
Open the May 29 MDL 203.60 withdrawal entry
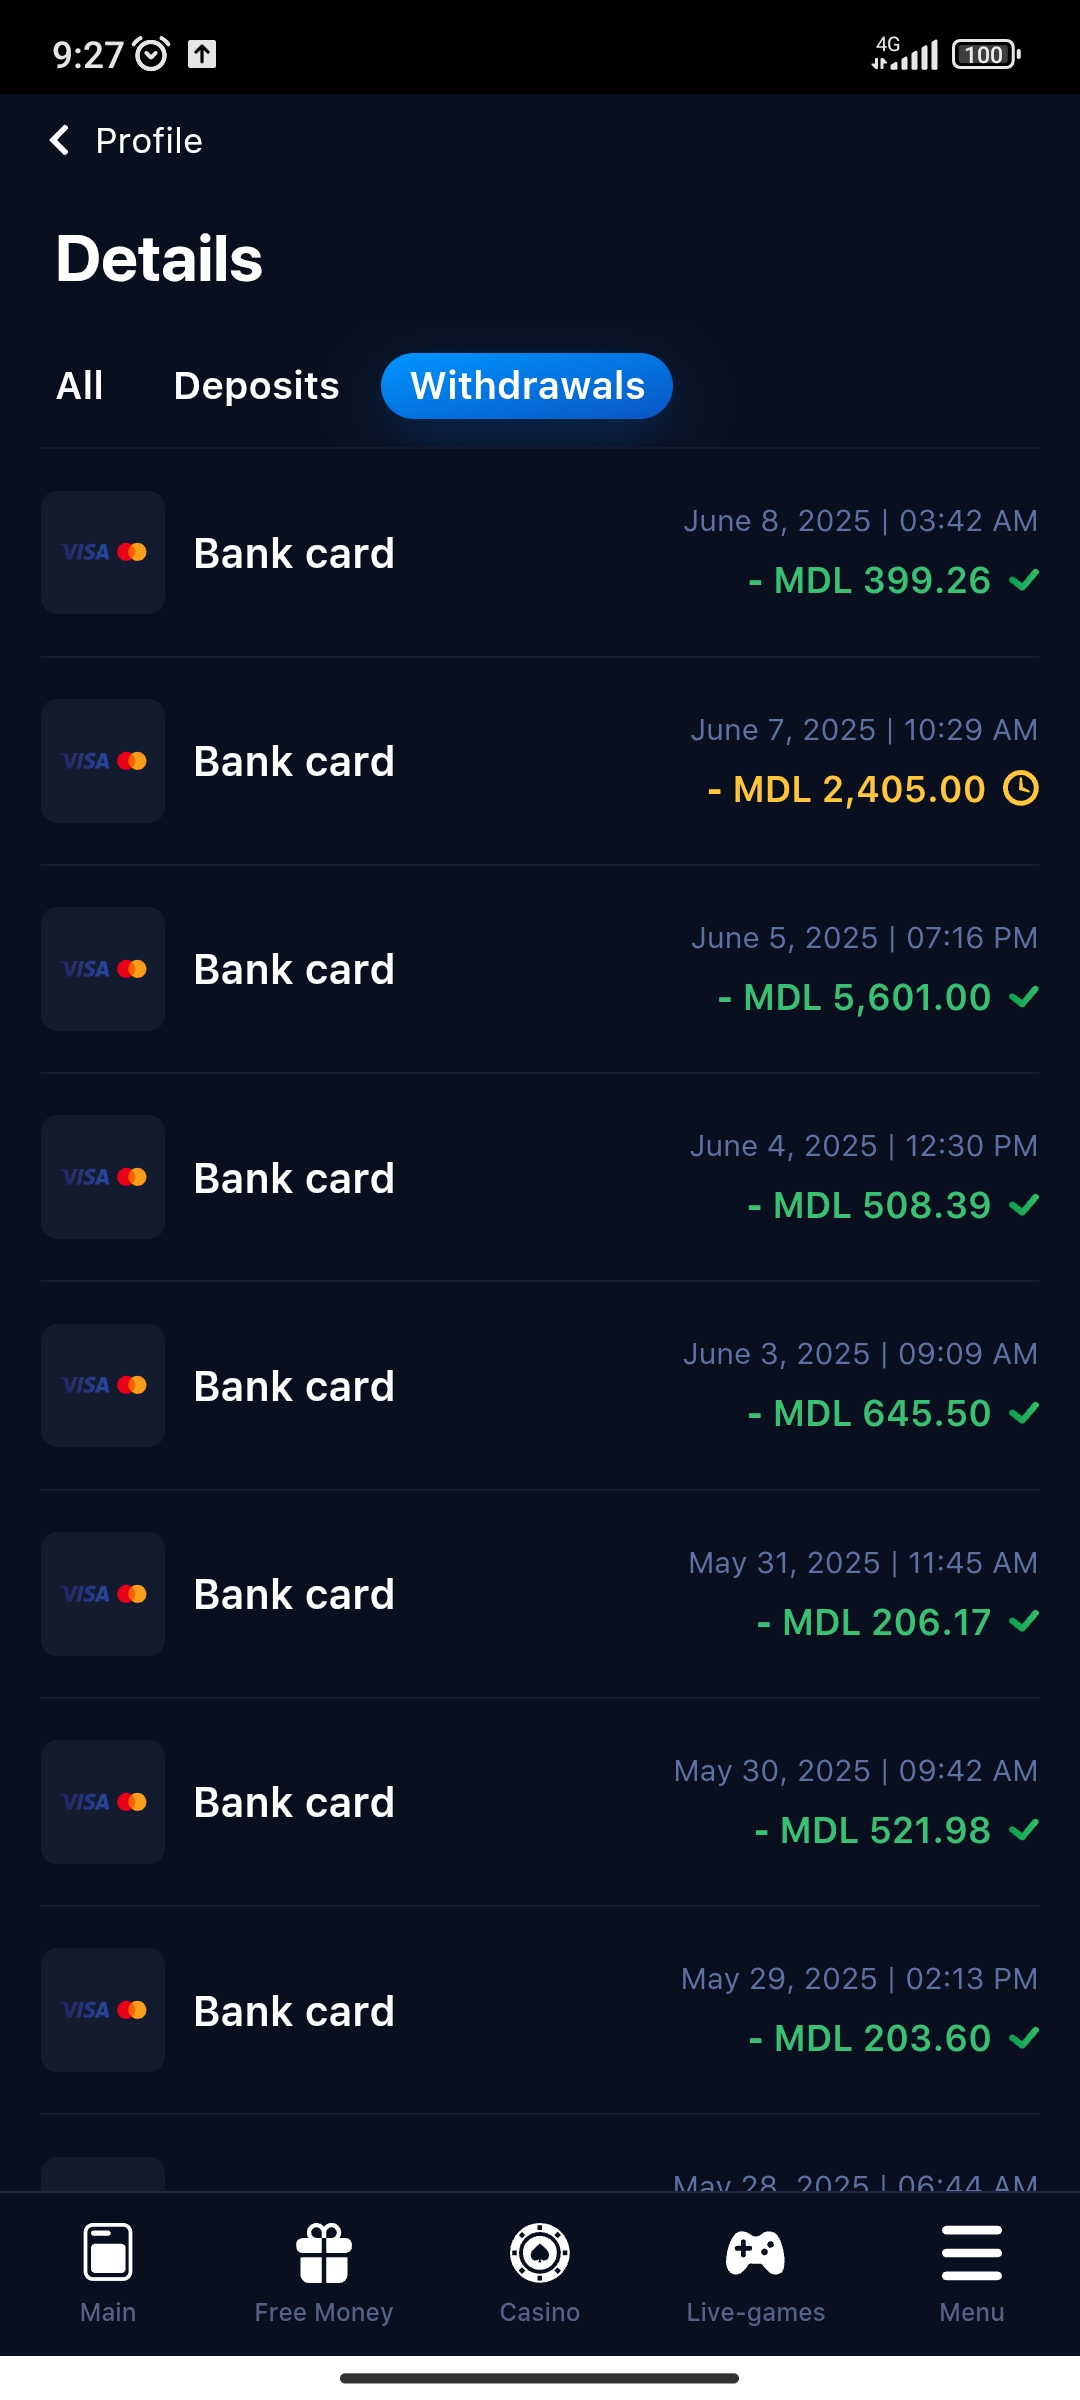[x=540, y=2009]
